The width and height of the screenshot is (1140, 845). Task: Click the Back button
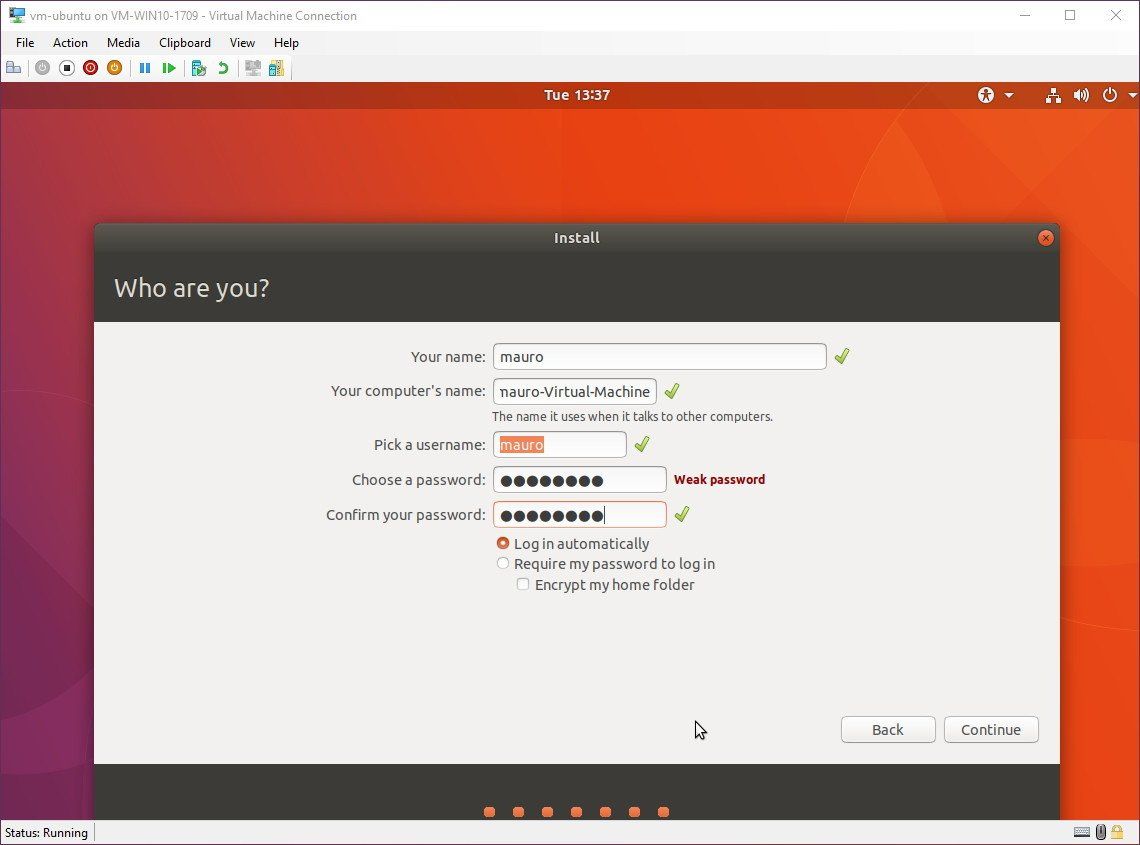888,729
